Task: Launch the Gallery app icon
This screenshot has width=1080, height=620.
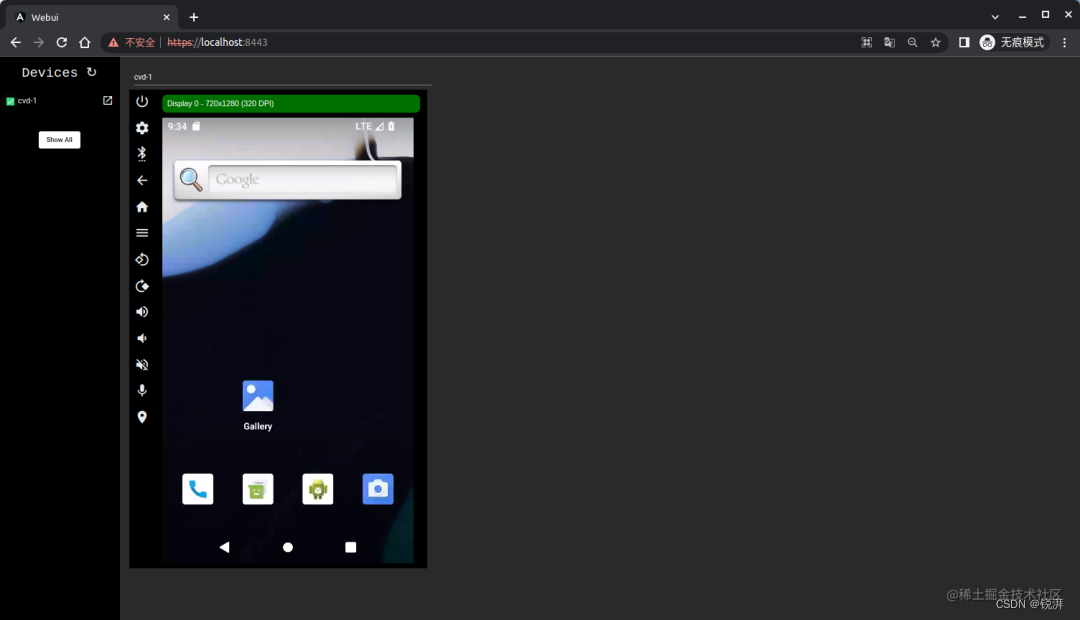Action: [258, 396]
